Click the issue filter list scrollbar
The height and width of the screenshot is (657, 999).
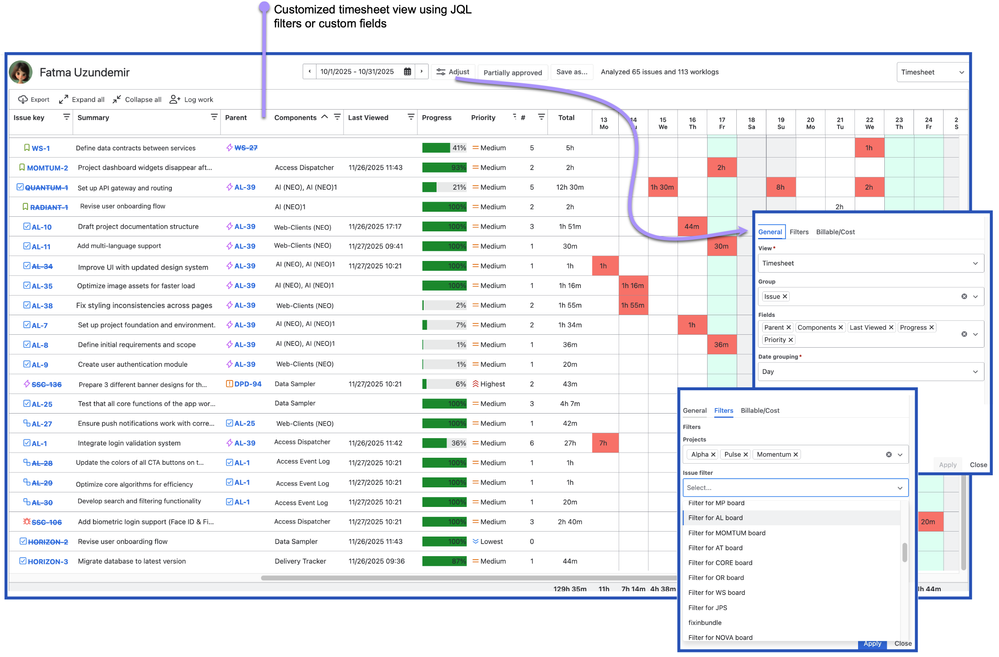coord(905,552)
